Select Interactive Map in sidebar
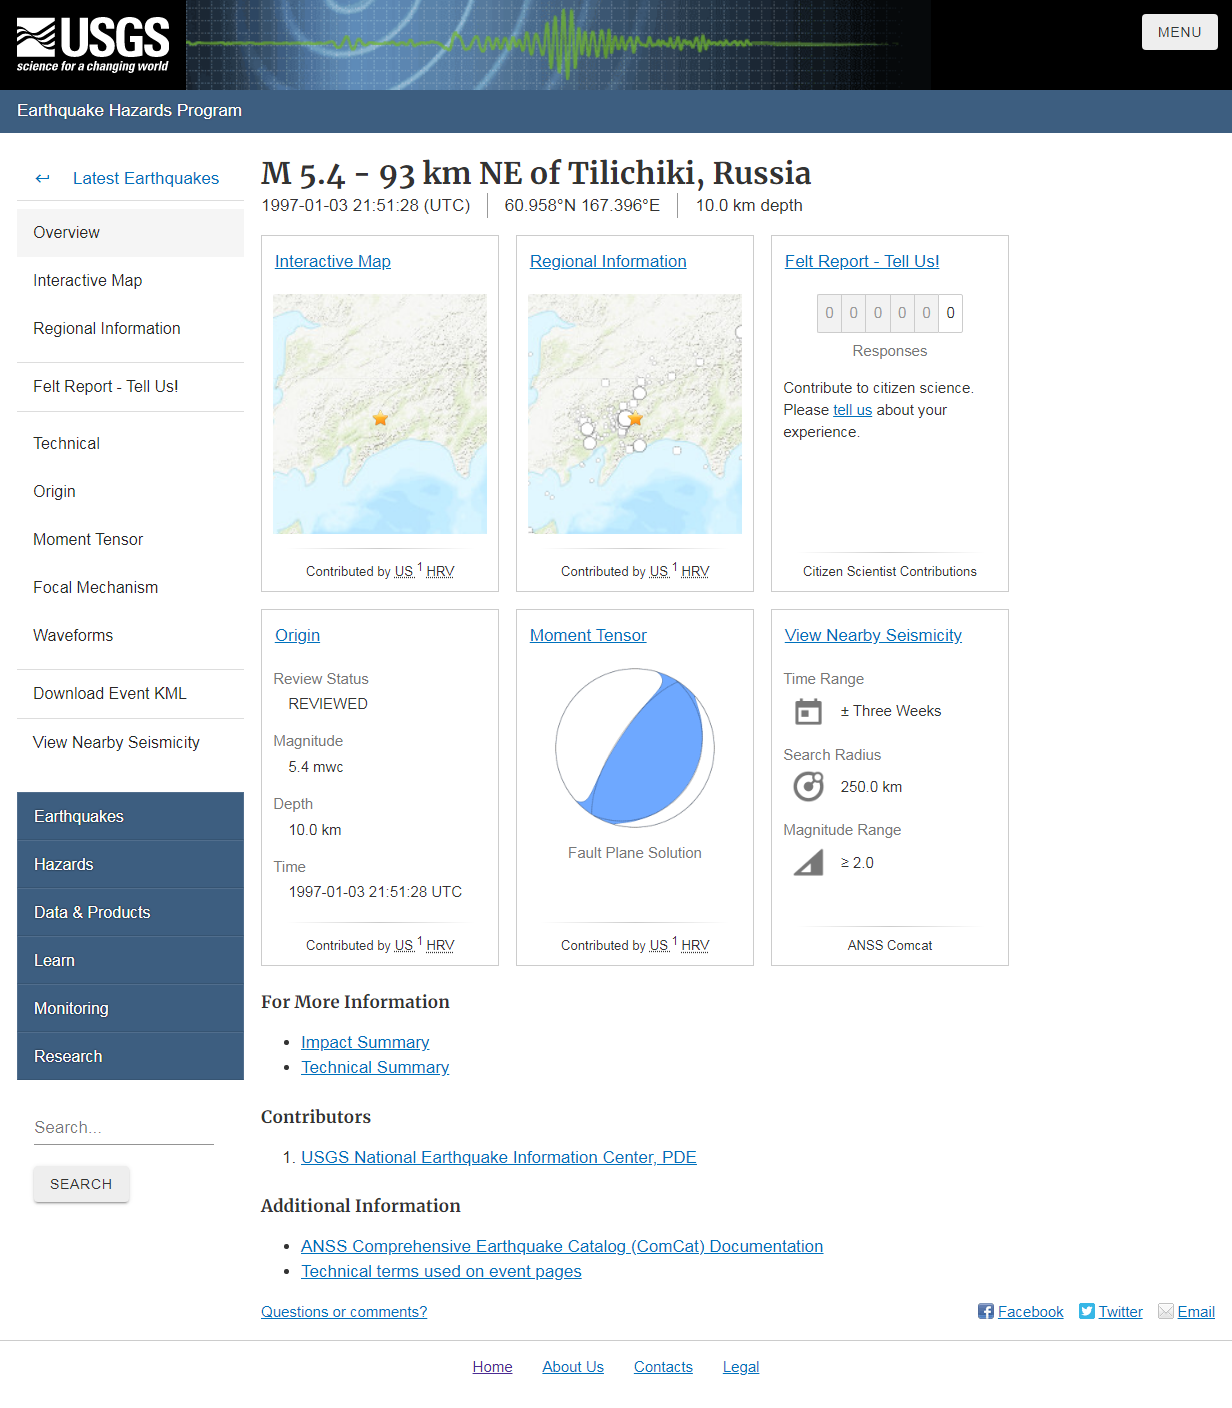 (130, 280)
